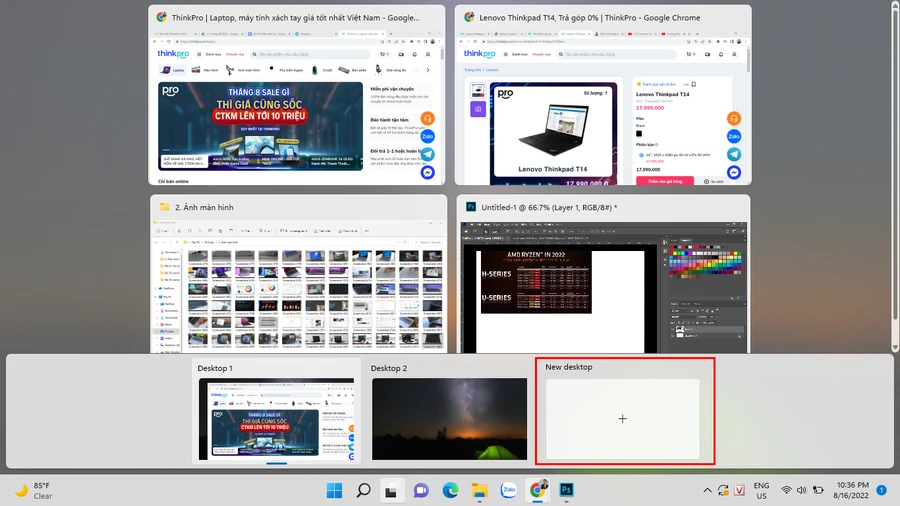Open the Windows Start menu
The width and height of the screenshot is (900, 506).
[334, 491]
